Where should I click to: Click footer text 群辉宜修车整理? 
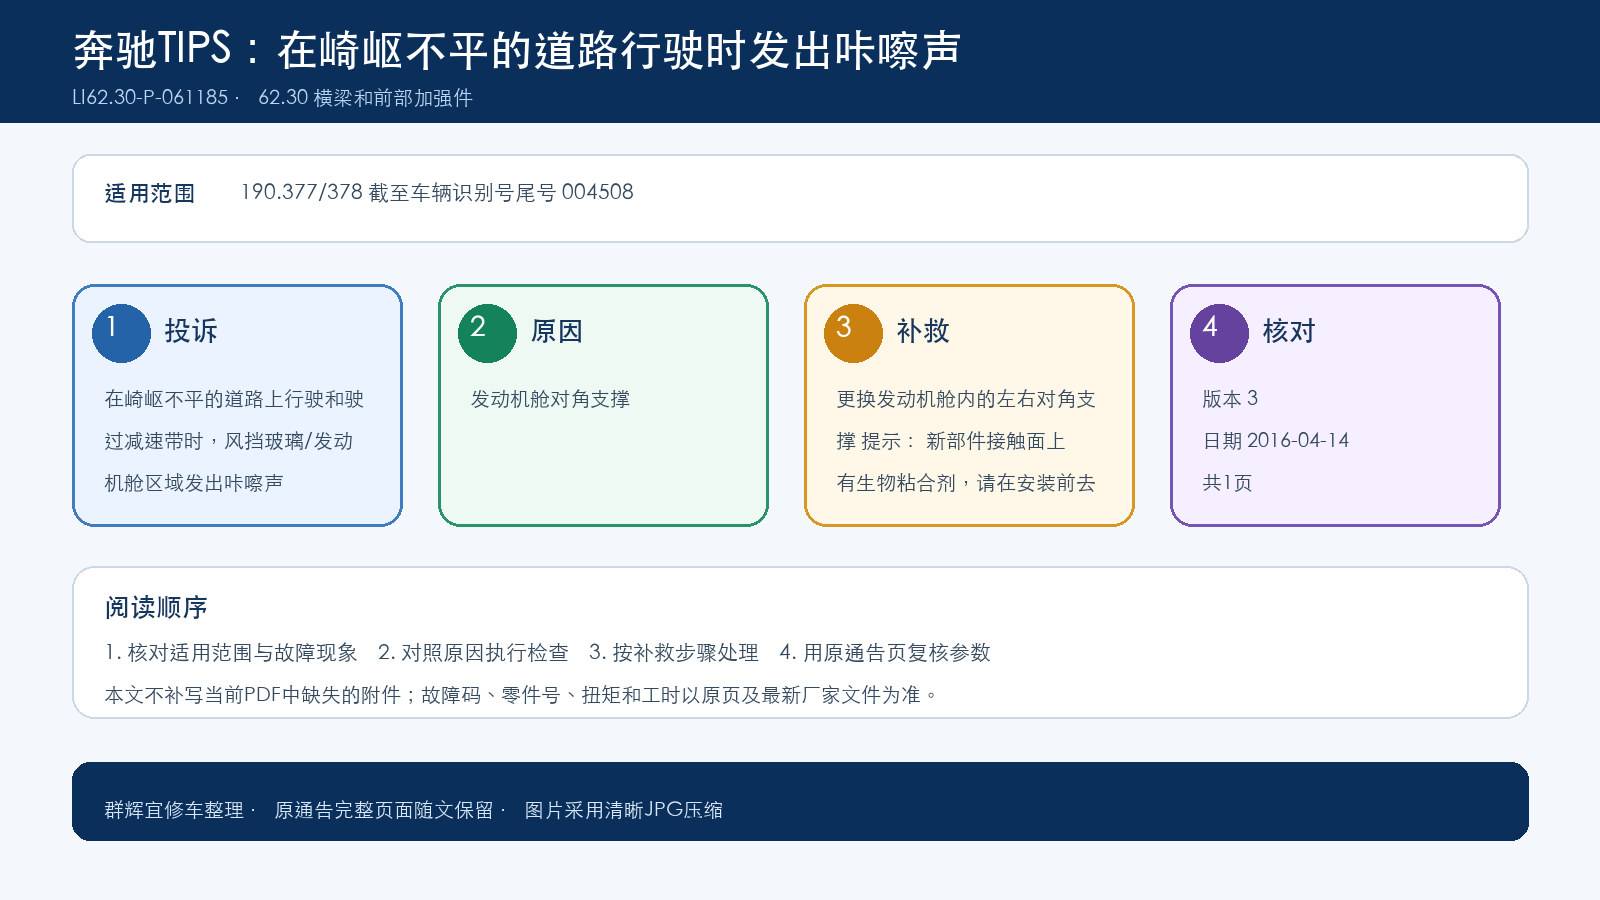click(174, 810)
